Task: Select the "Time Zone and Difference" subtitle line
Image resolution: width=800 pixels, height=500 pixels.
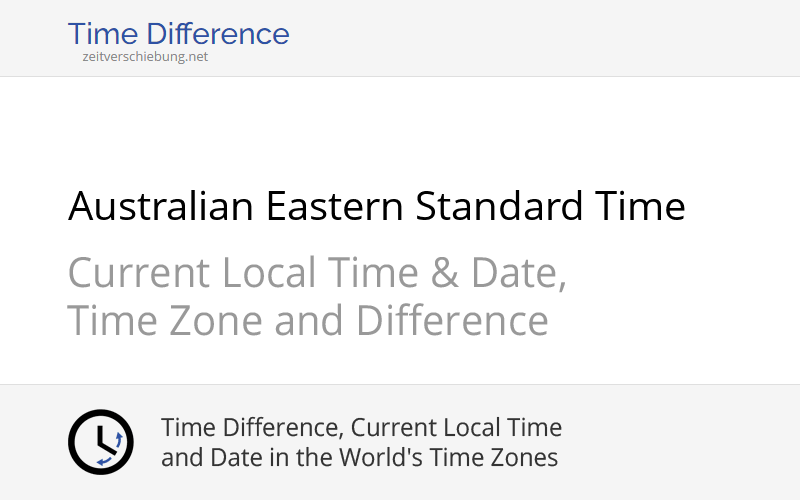Action: click(x=308, y=321)
